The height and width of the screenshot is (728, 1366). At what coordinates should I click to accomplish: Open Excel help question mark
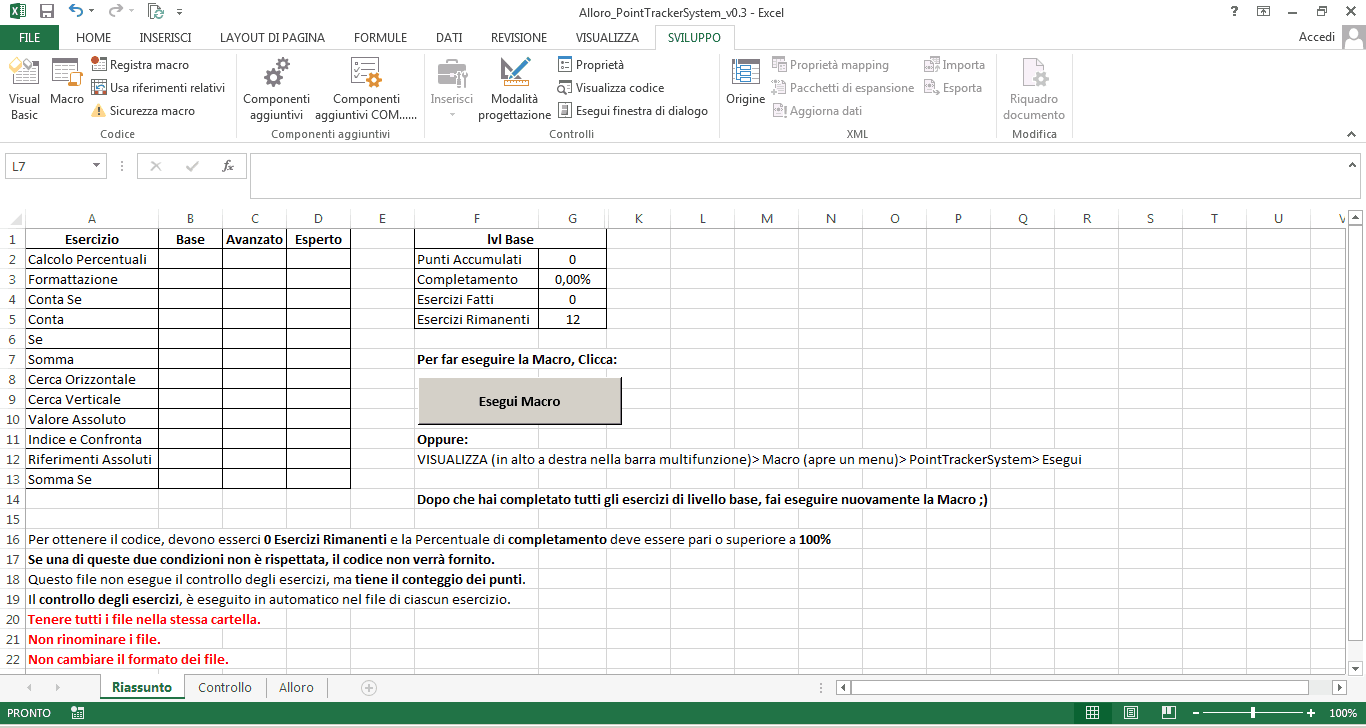click(x=1234, y=11)
